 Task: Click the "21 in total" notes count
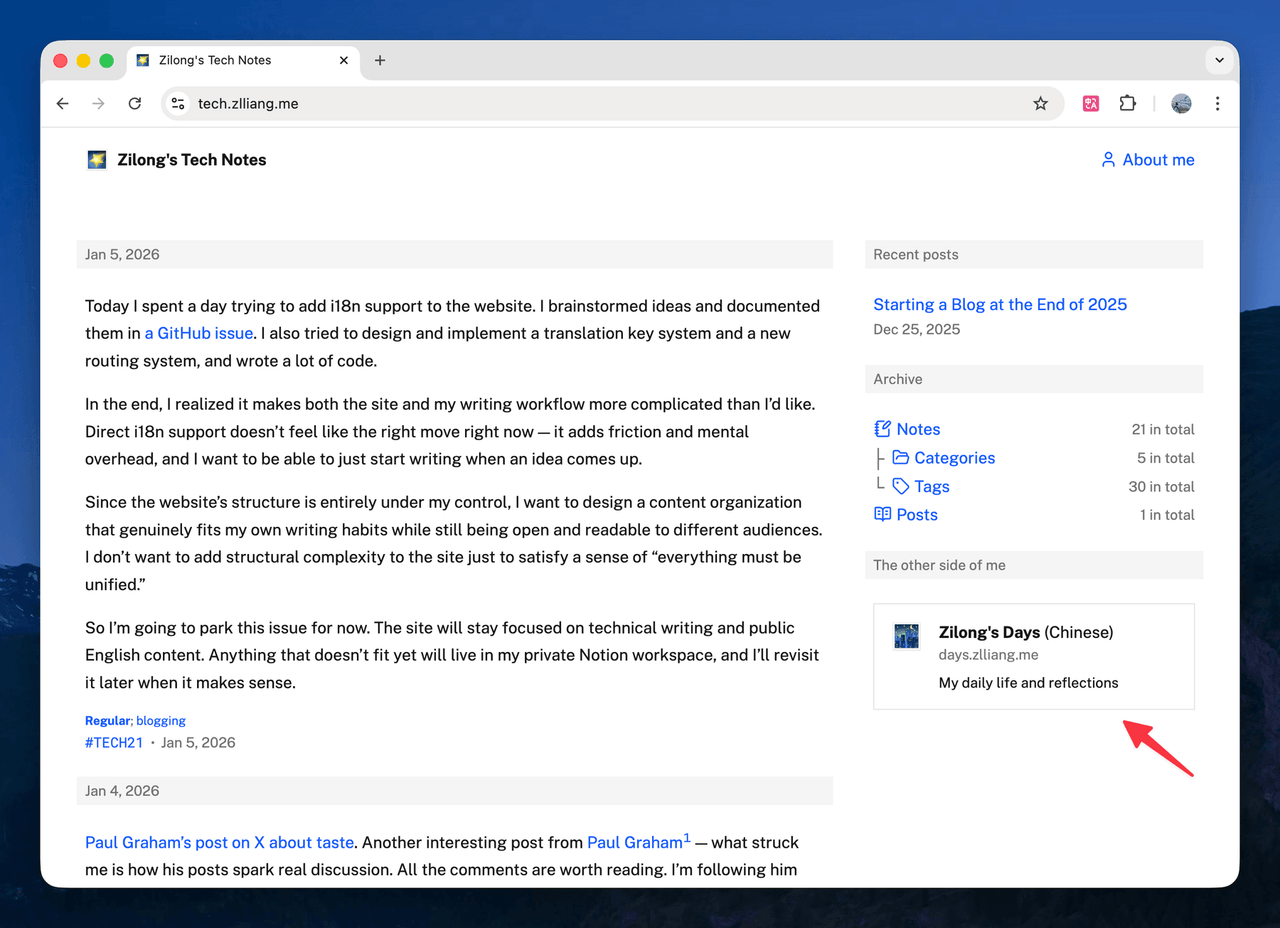[x=1163, y=430]
